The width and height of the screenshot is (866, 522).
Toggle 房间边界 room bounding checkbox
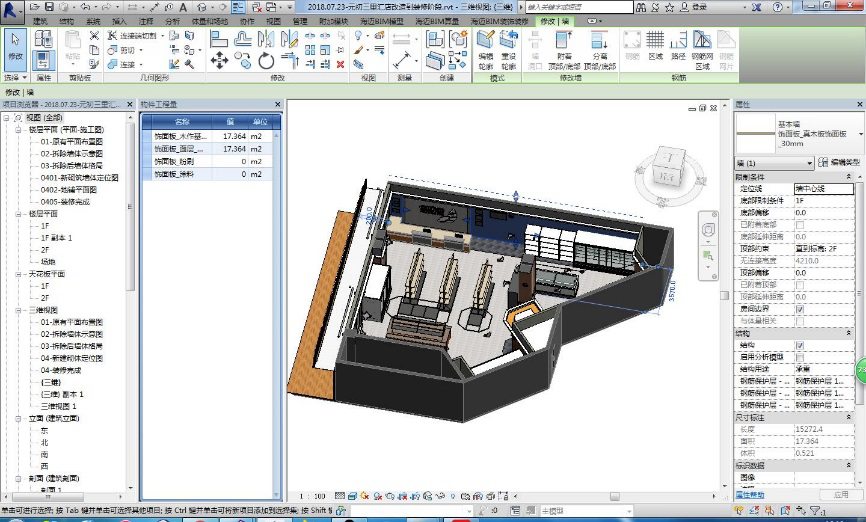[800, 309]
